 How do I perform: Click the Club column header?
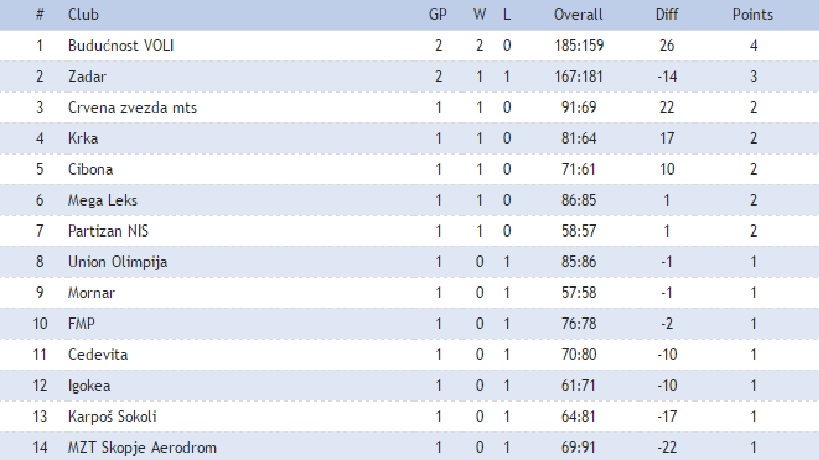point(83,15)
